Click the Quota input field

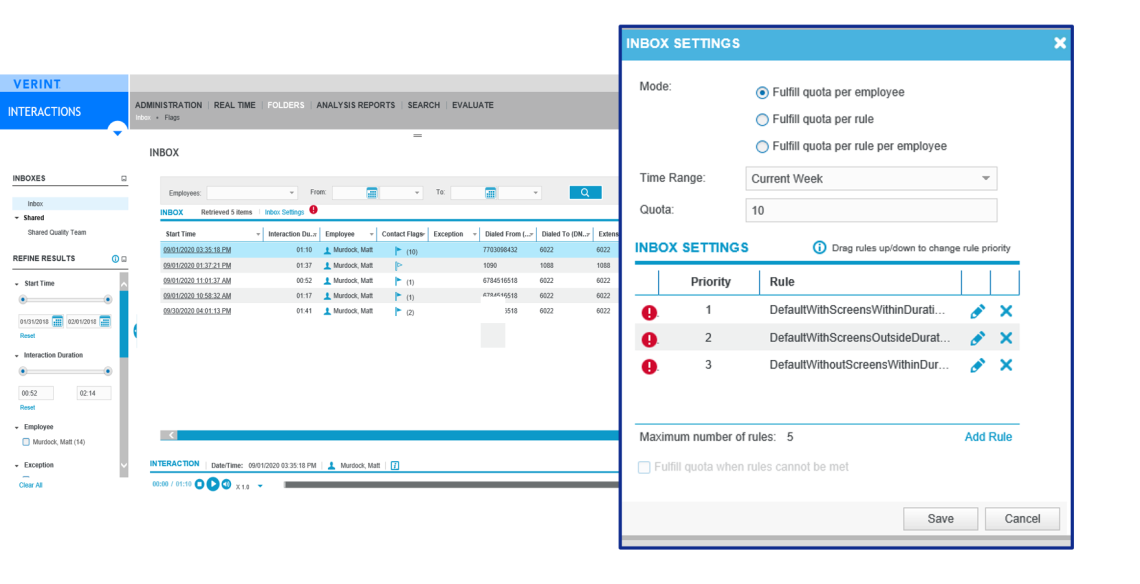(x=871, y=210)
